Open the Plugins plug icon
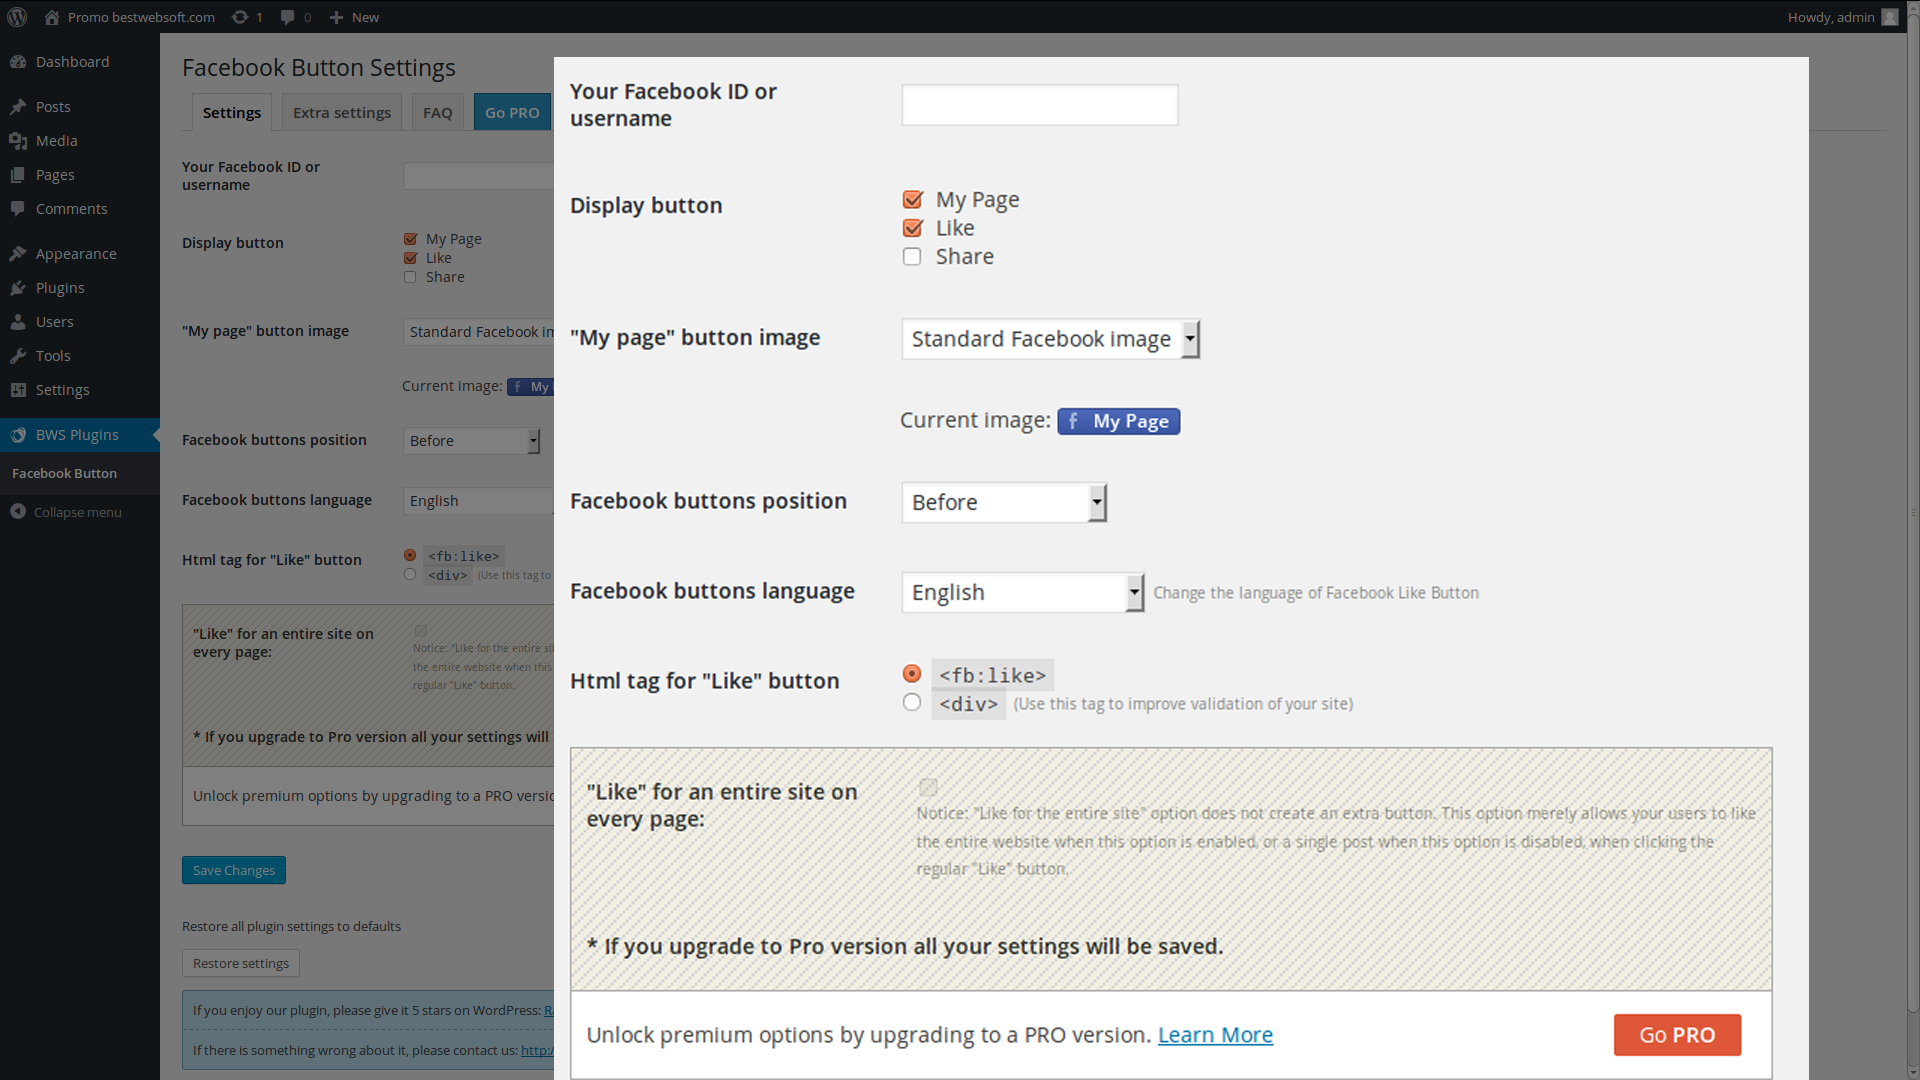 (18, 288)
